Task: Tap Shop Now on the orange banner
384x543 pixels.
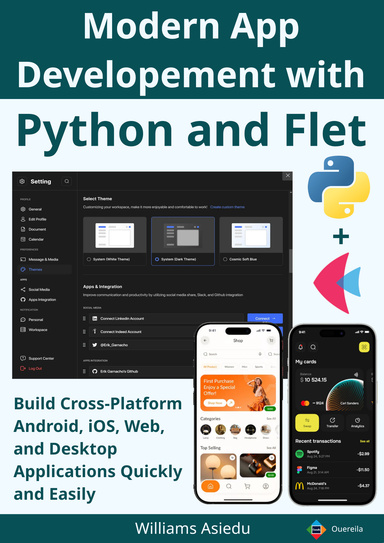Action: click(215, 403)
